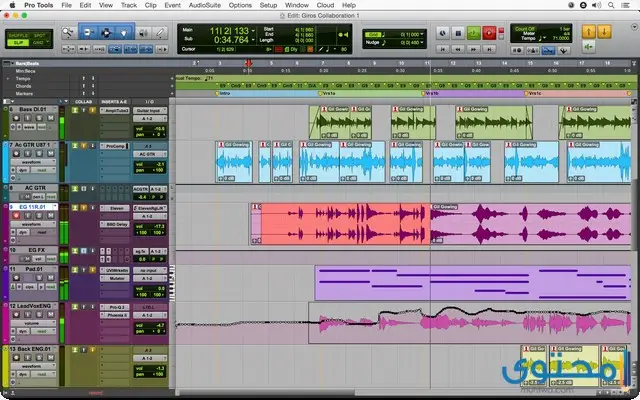
Task: Open automation mode 'read' selector on Ac GTR U87 1
Action: click(x=43, y=170)
